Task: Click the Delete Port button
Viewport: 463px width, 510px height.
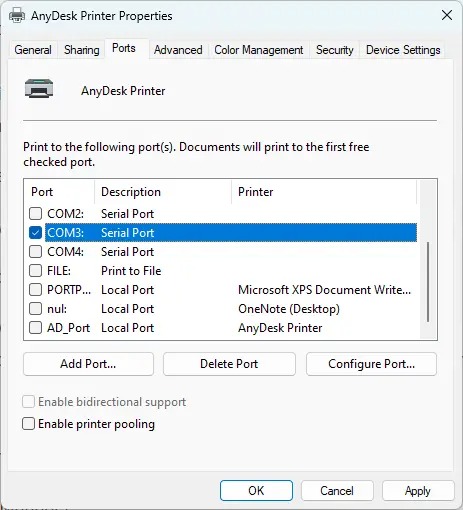Action: [x=229, y=364]
